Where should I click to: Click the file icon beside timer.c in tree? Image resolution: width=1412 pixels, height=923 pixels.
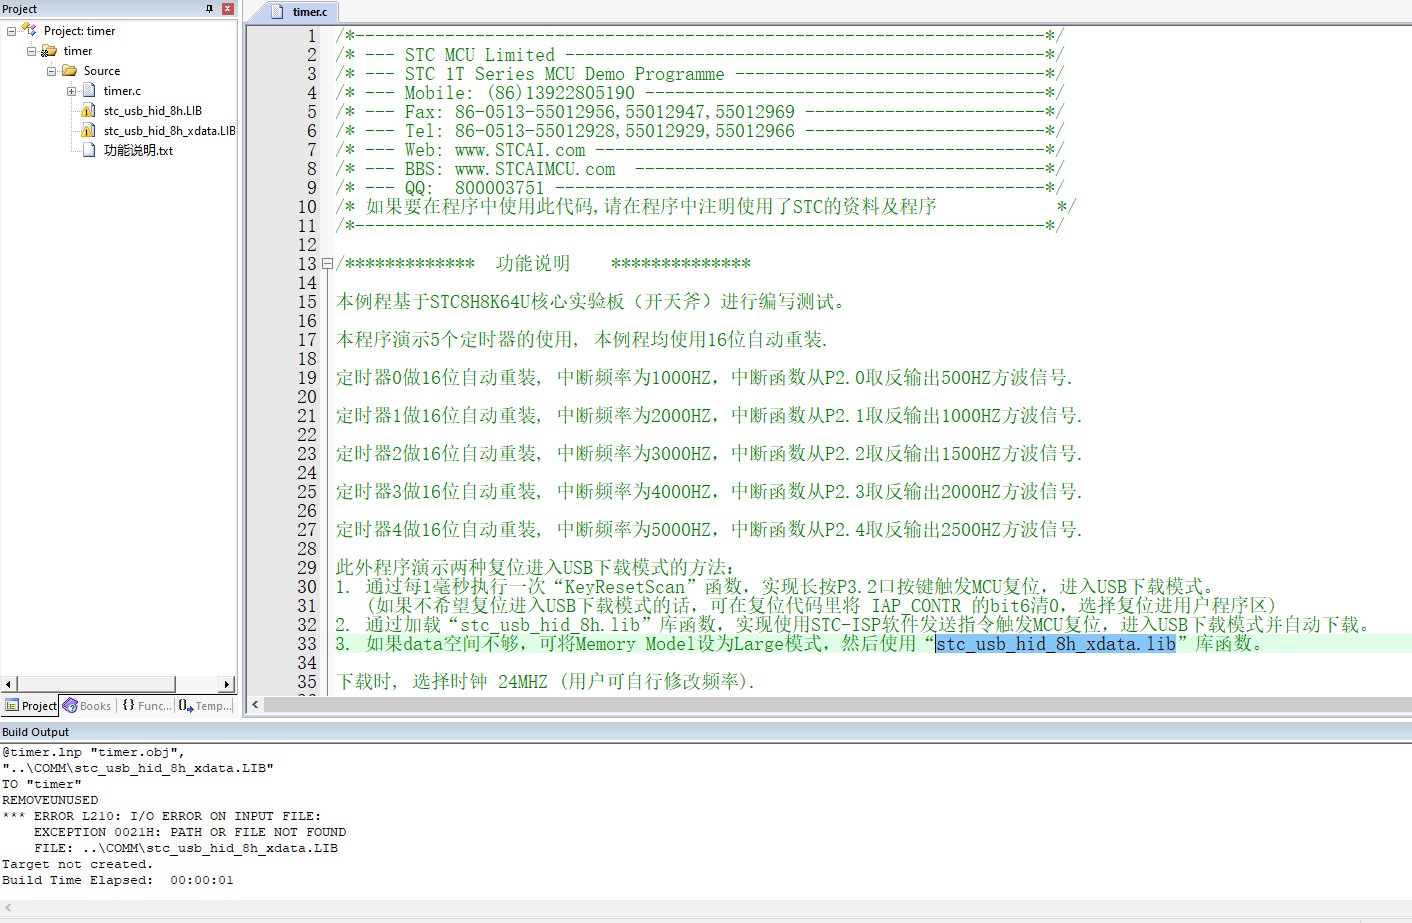pyautogui.click(x=88, y=91)
